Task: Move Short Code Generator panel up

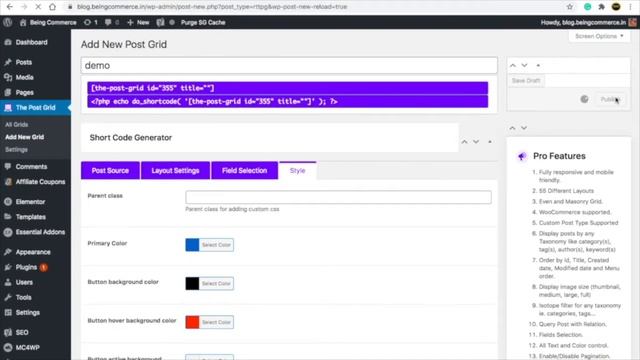Action: pos(464,142)
